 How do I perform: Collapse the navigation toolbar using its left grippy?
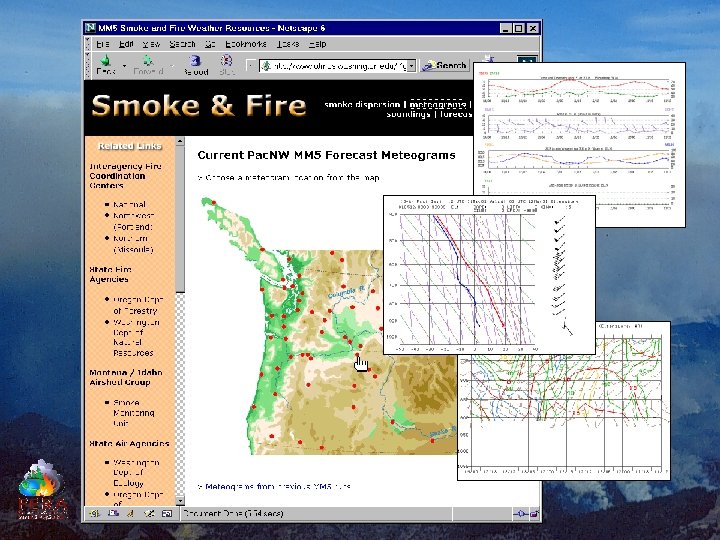pos(88,65)
